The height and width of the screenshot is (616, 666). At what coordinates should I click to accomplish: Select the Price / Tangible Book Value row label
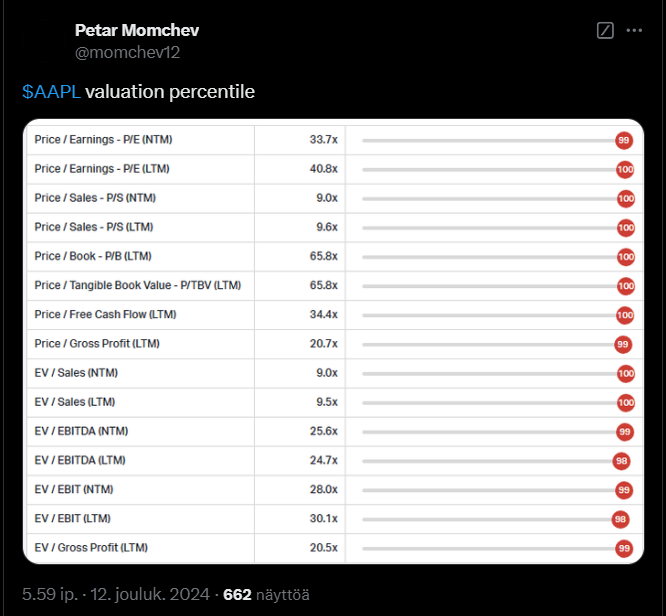pos(137,286)
